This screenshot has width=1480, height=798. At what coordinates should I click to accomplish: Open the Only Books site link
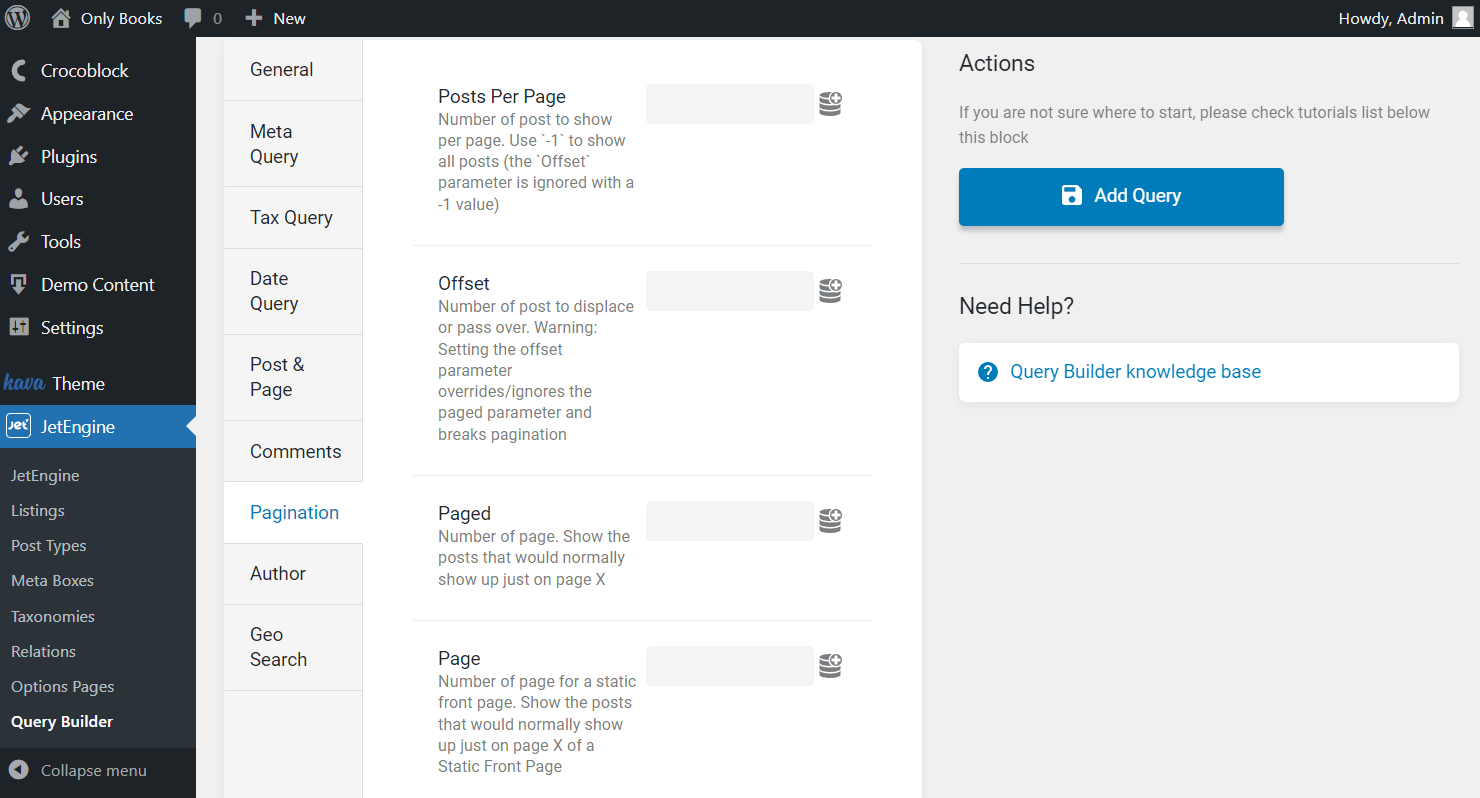[106, 18]
